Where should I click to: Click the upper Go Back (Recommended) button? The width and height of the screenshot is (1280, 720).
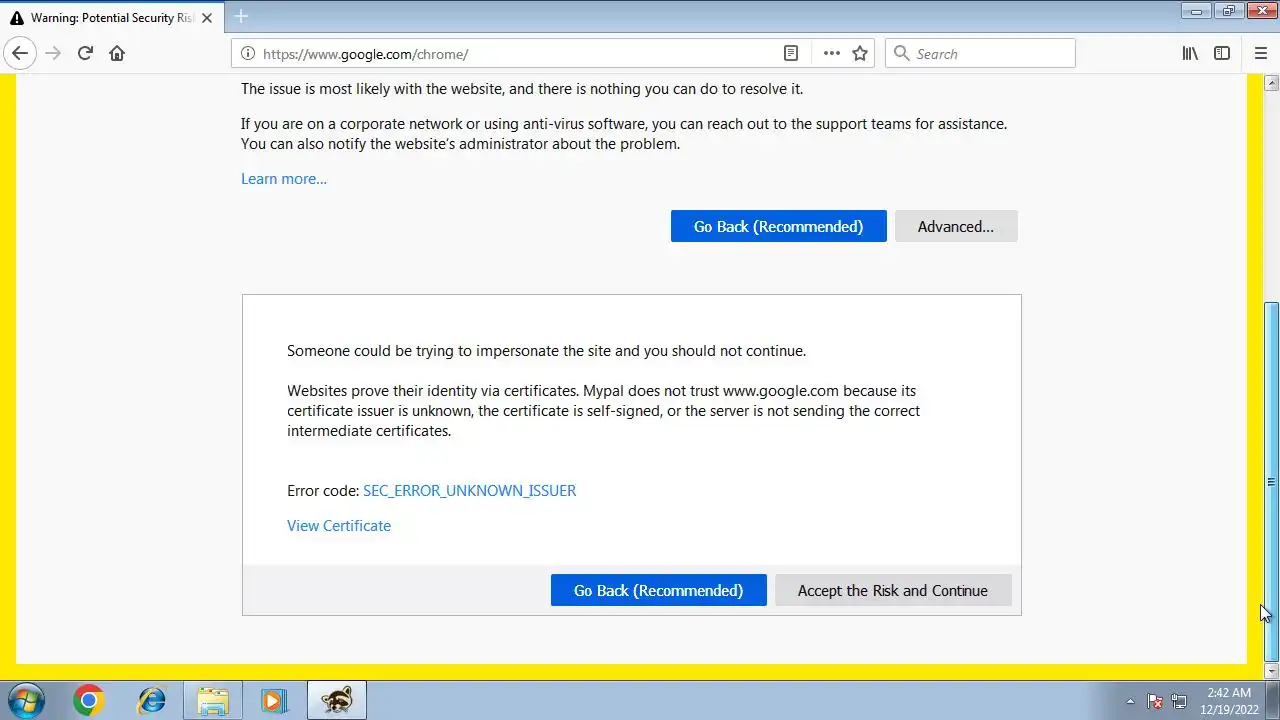pos(778,226)
